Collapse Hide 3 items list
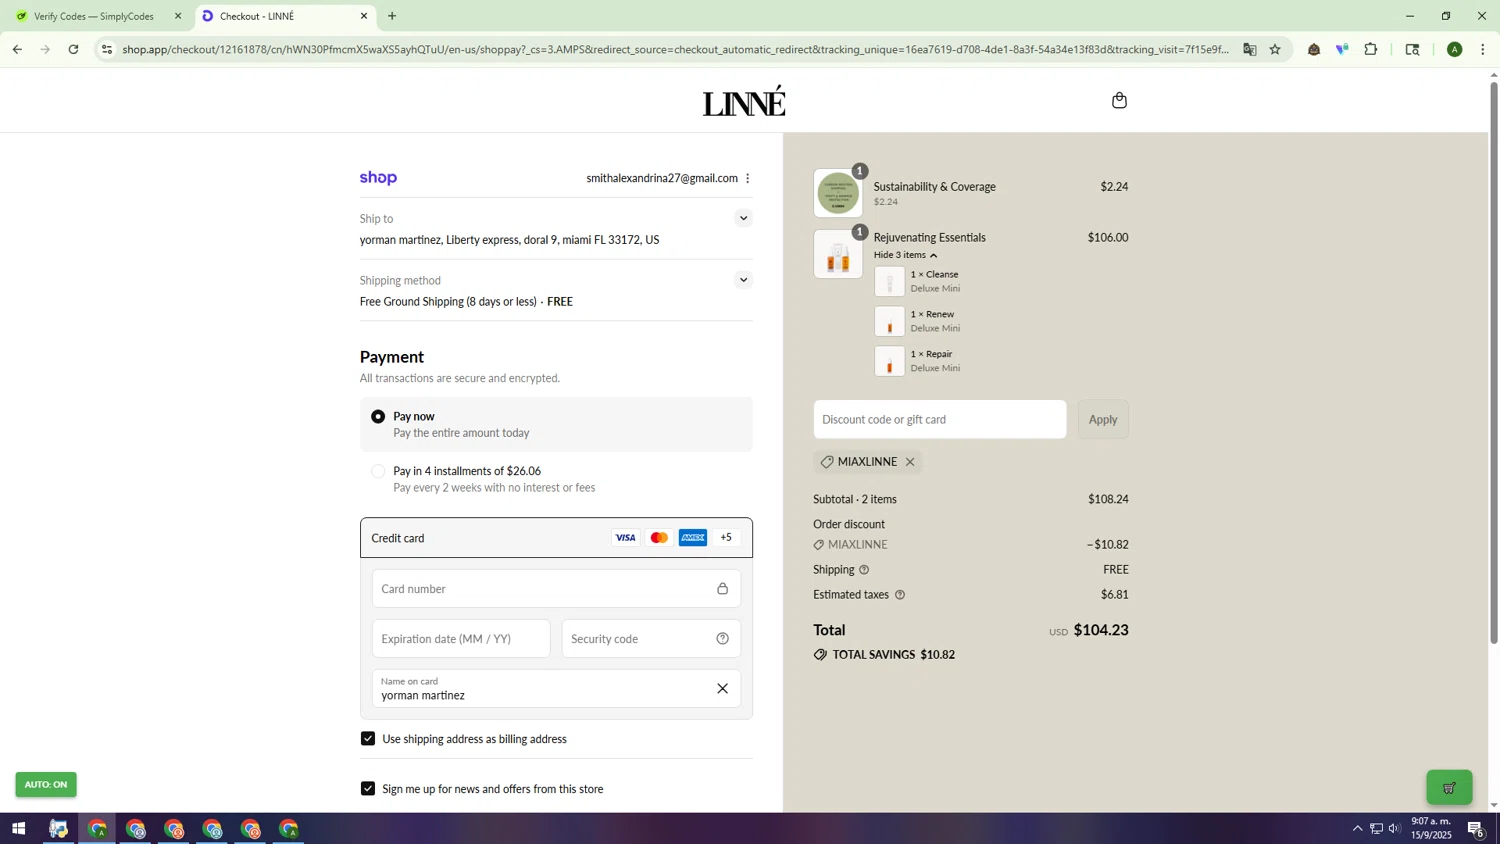The height and width of the screenshot is (844, 1500). pos(906,255)
